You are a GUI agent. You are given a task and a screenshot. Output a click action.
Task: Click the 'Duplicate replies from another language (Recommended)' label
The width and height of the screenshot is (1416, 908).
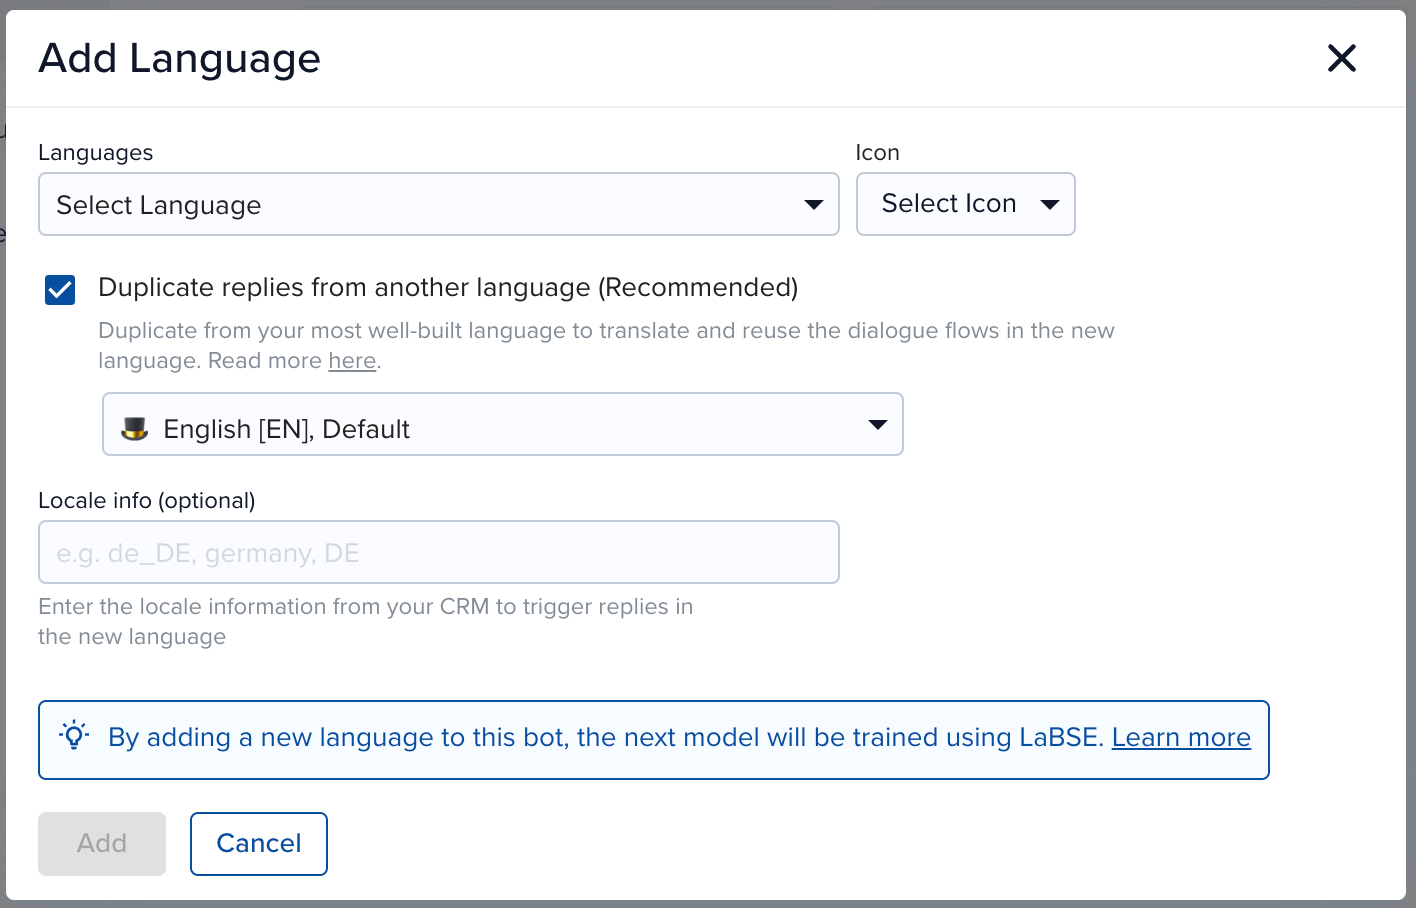pos(448,288)
